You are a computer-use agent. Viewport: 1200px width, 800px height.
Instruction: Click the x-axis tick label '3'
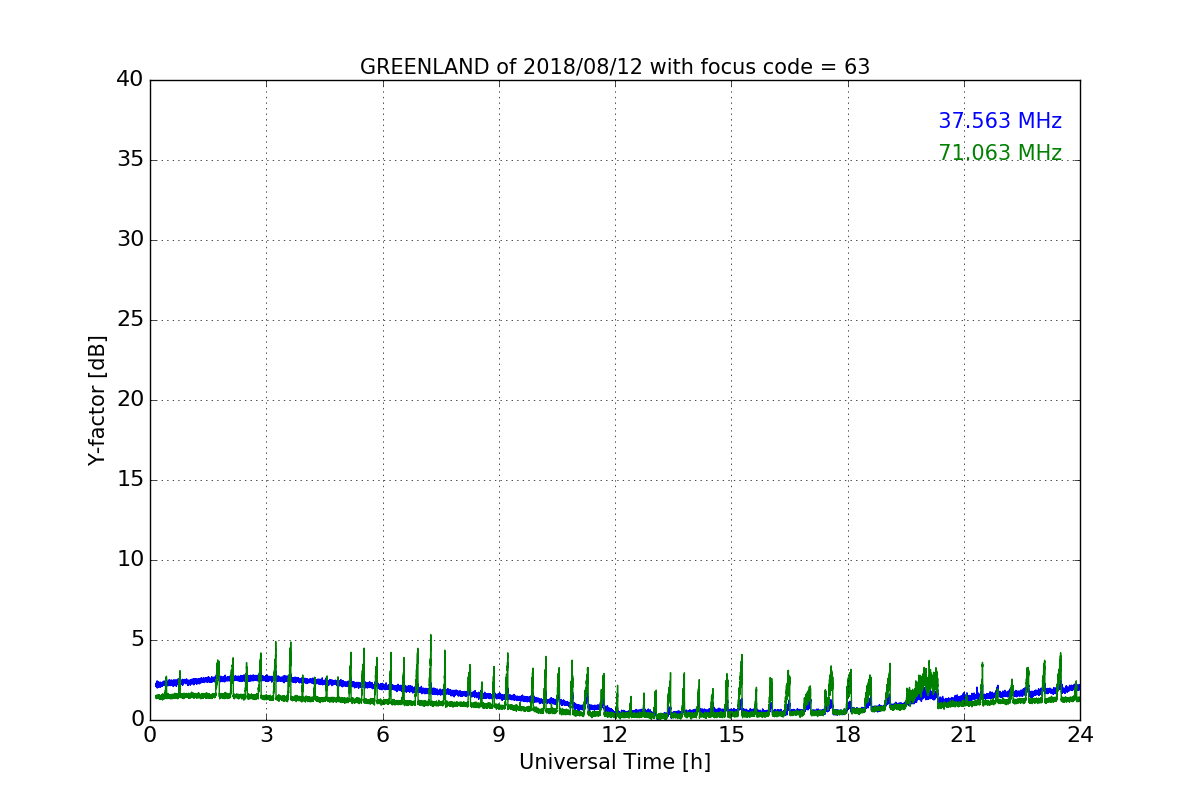[266, 735]
